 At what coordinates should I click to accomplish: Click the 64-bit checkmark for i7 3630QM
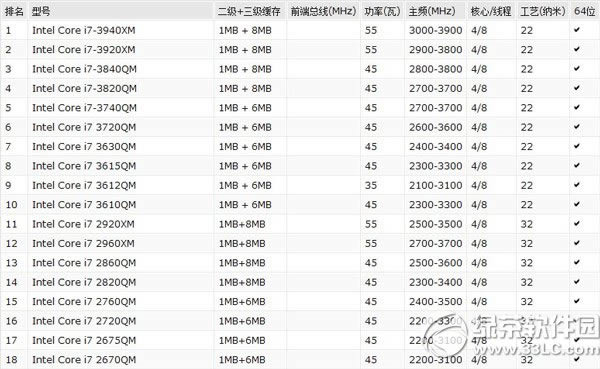coord(577,146)
